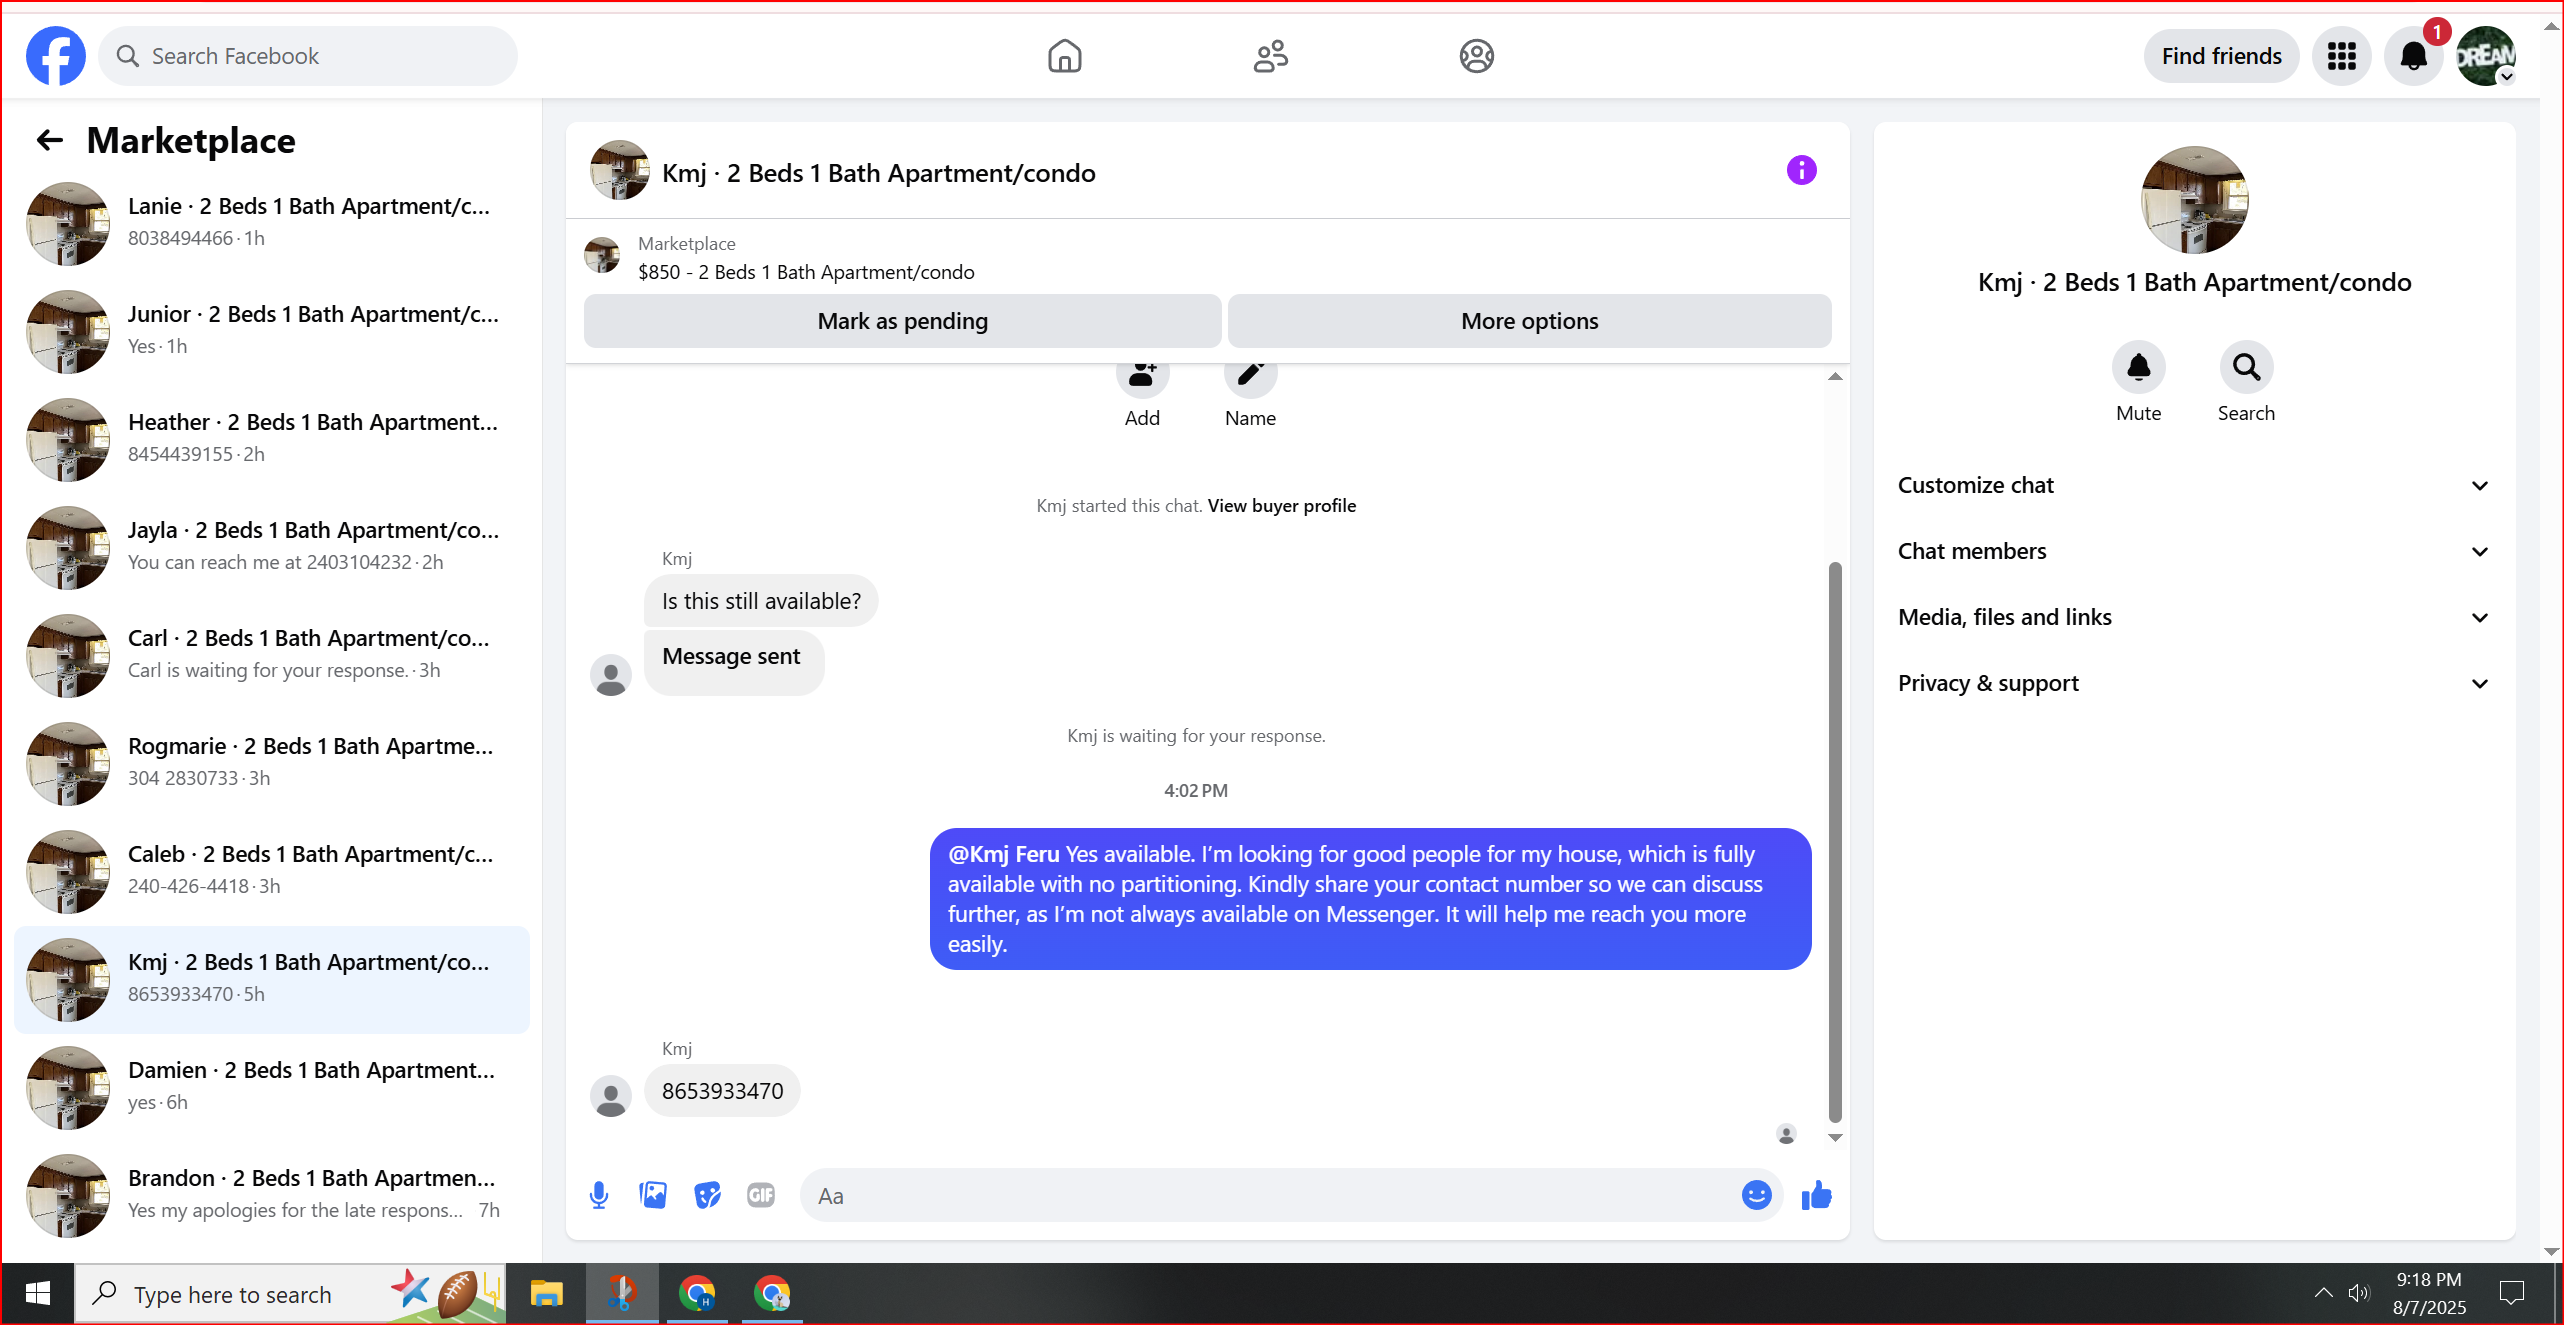The width and height of the screenshot is (2564, 1325).
Task: Click the blue '@Kmj Feru' reply message
Action: tap(1370, 899)
